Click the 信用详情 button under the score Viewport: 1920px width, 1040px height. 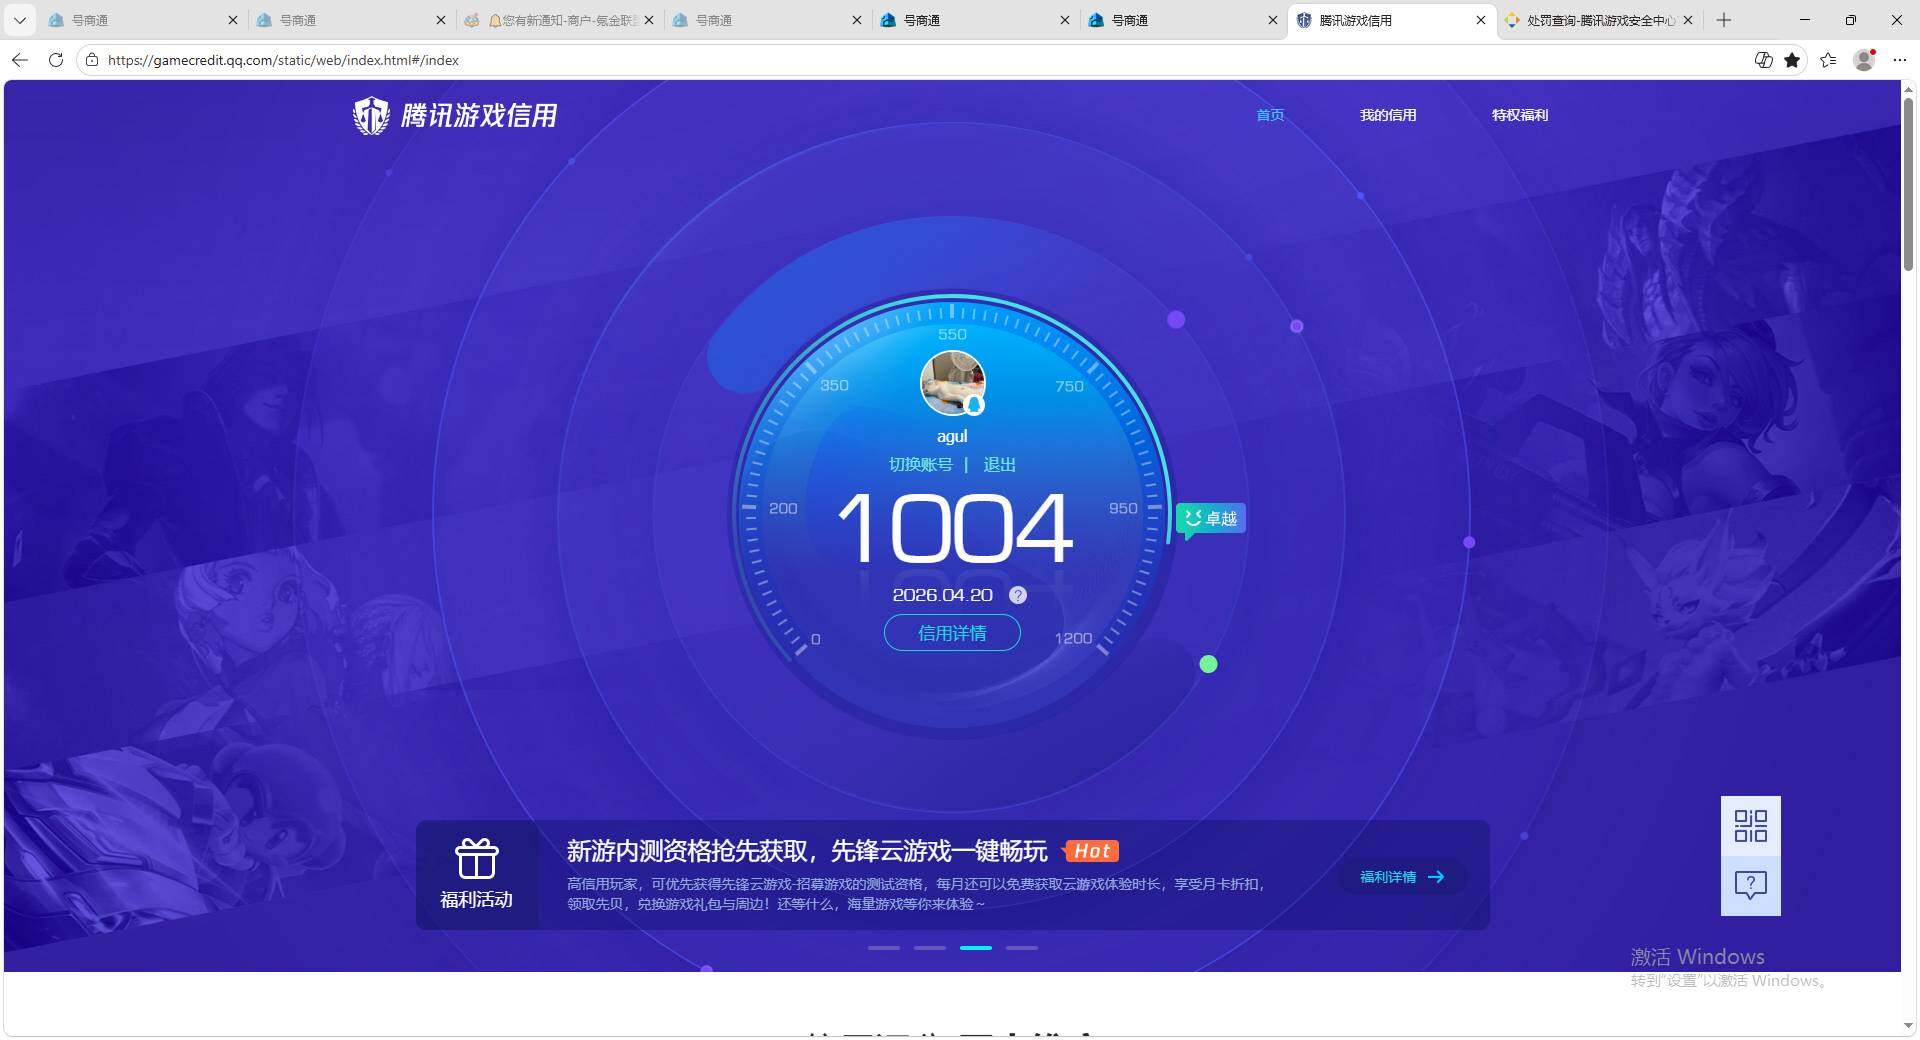pos(951,633)
